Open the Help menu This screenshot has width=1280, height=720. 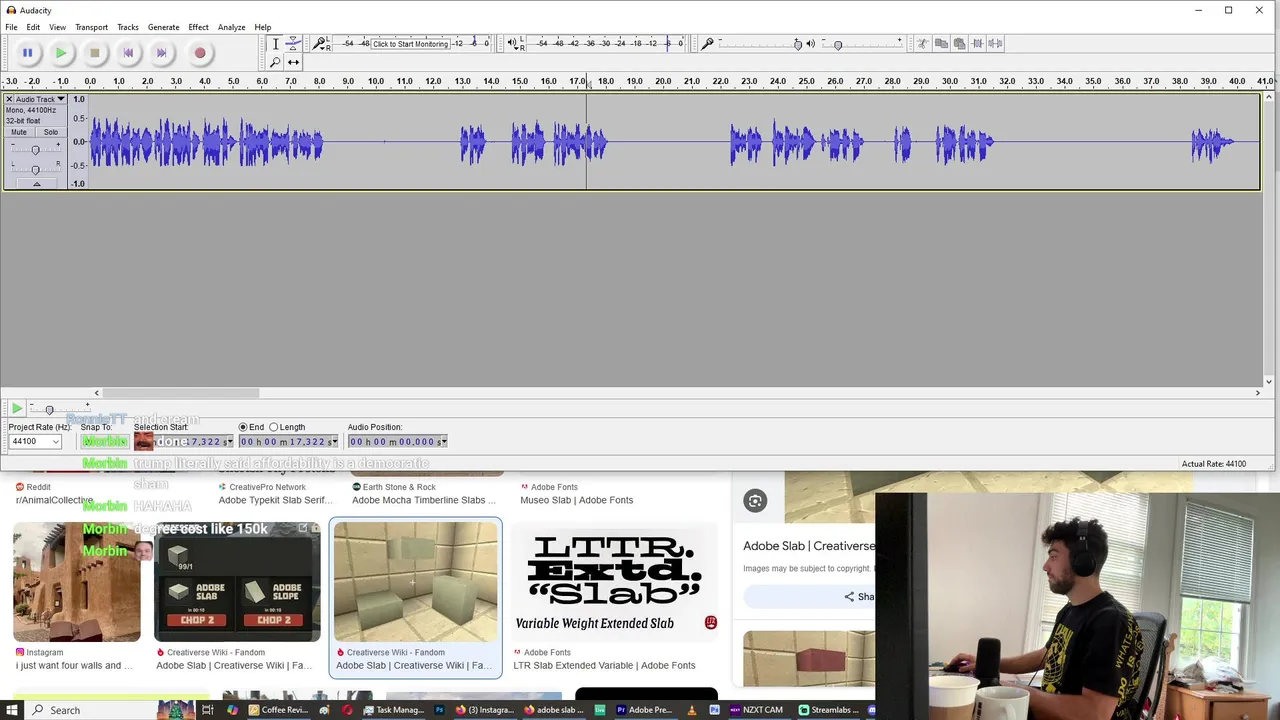262,27
